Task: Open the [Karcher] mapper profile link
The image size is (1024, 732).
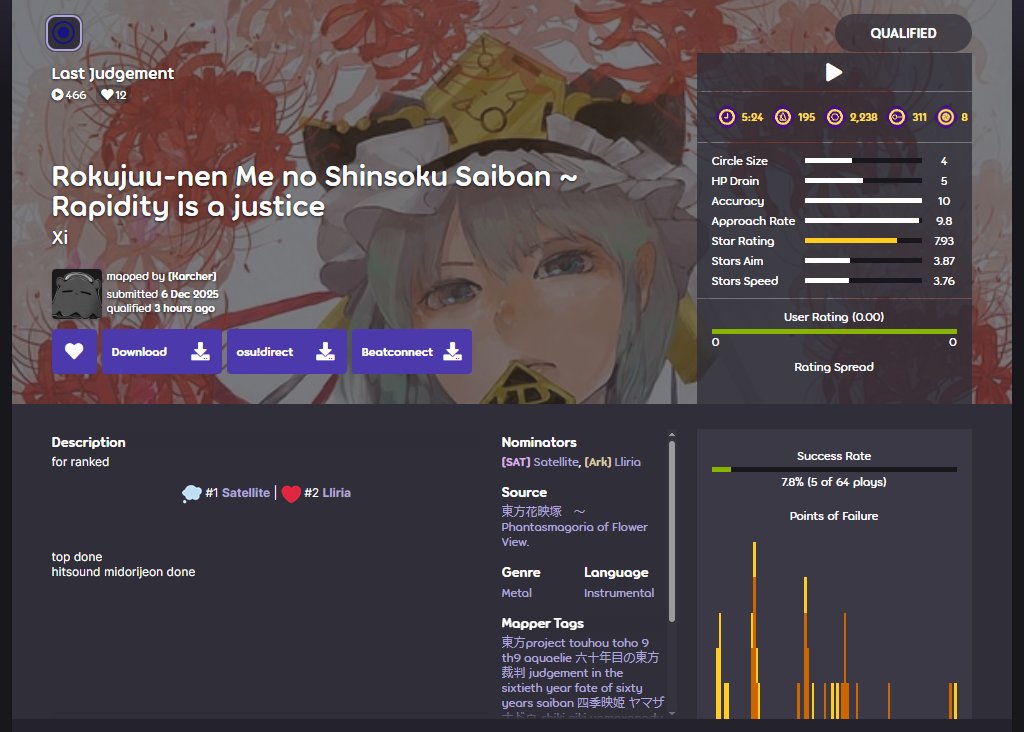Action: (192, 276)
